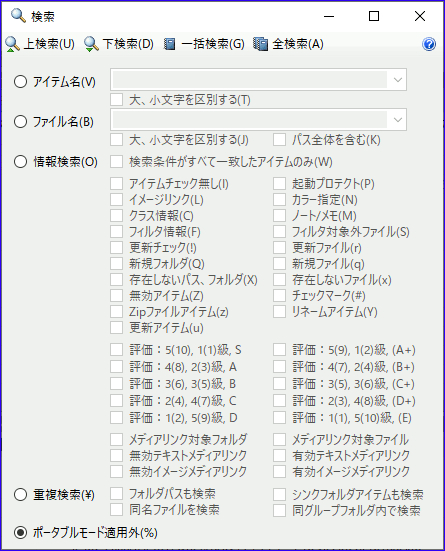
Task: Expand the アイテム名 combo box dropdown arrow
Action: (x=398, y=80)
